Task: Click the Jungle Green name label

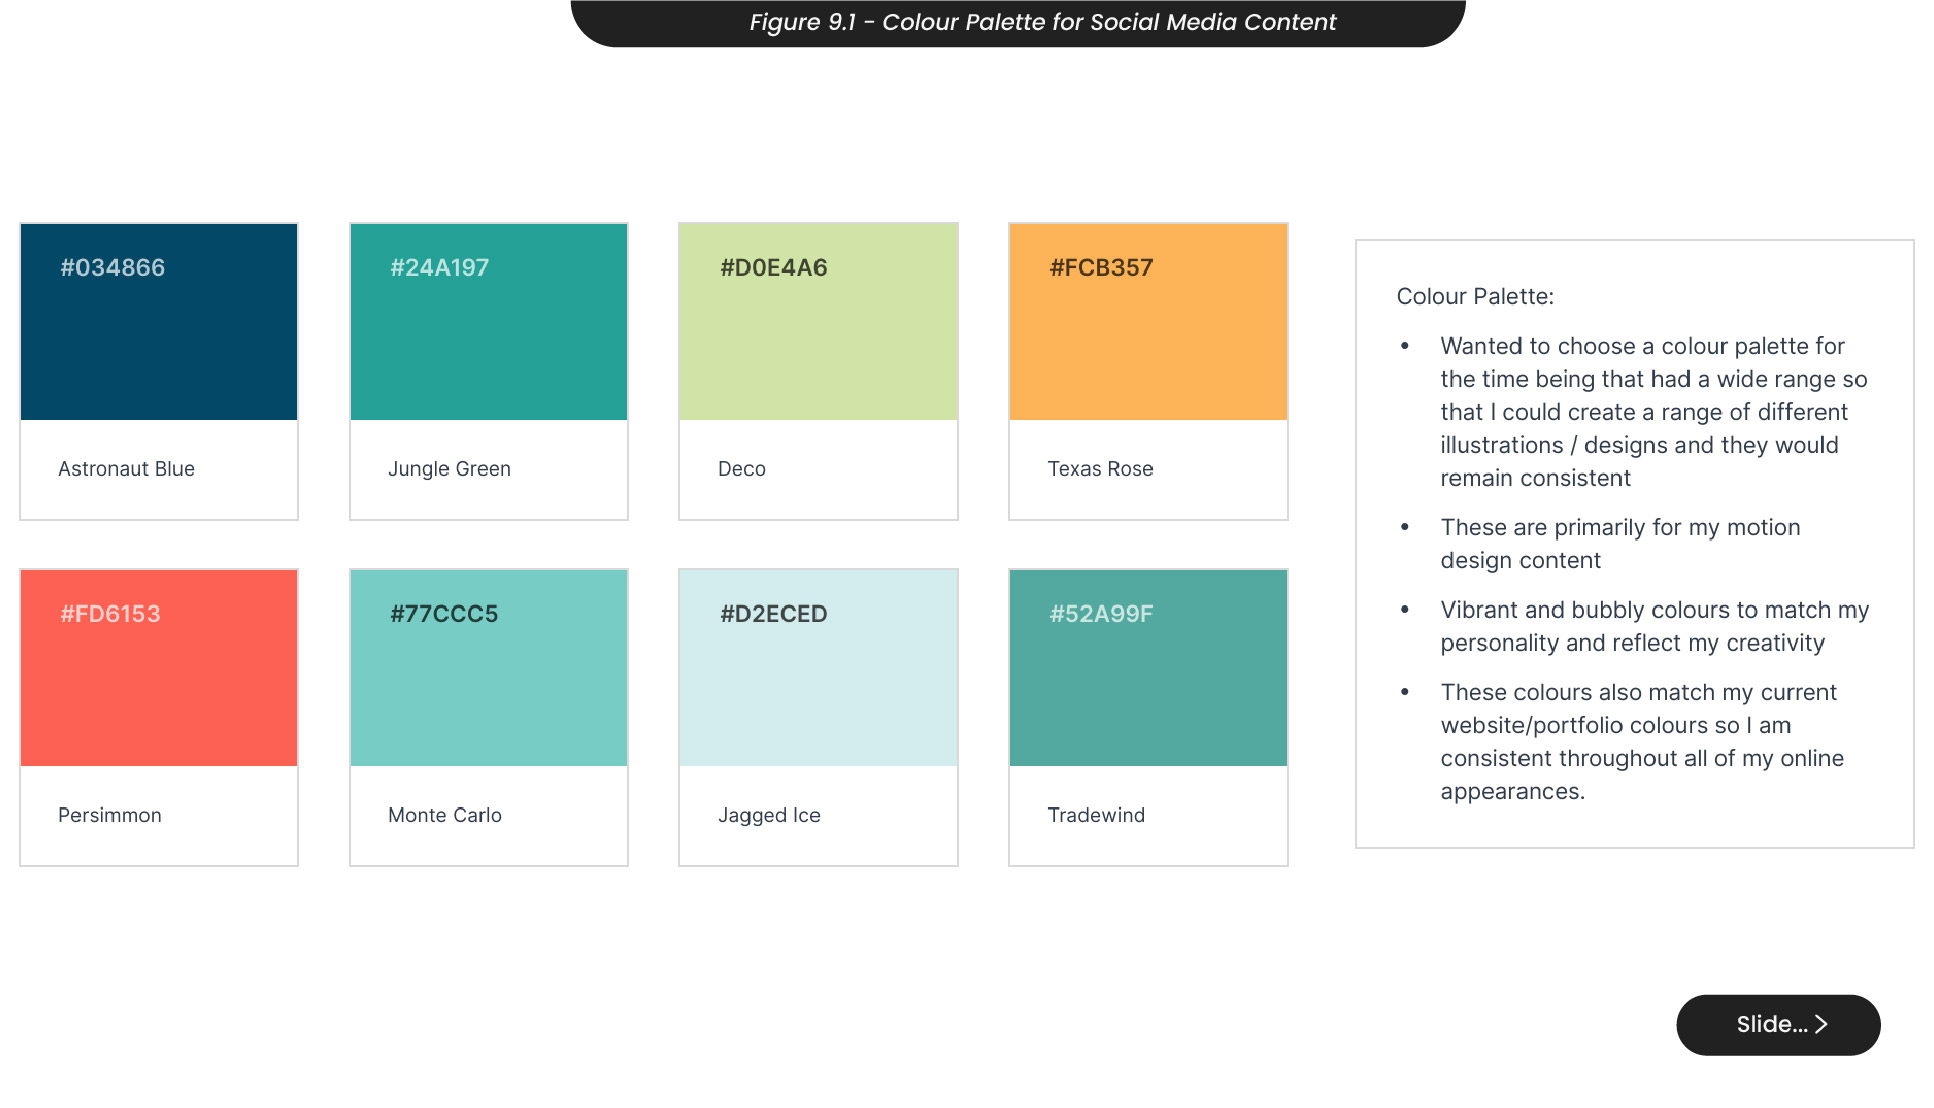Action: click(x=449, y=469)
